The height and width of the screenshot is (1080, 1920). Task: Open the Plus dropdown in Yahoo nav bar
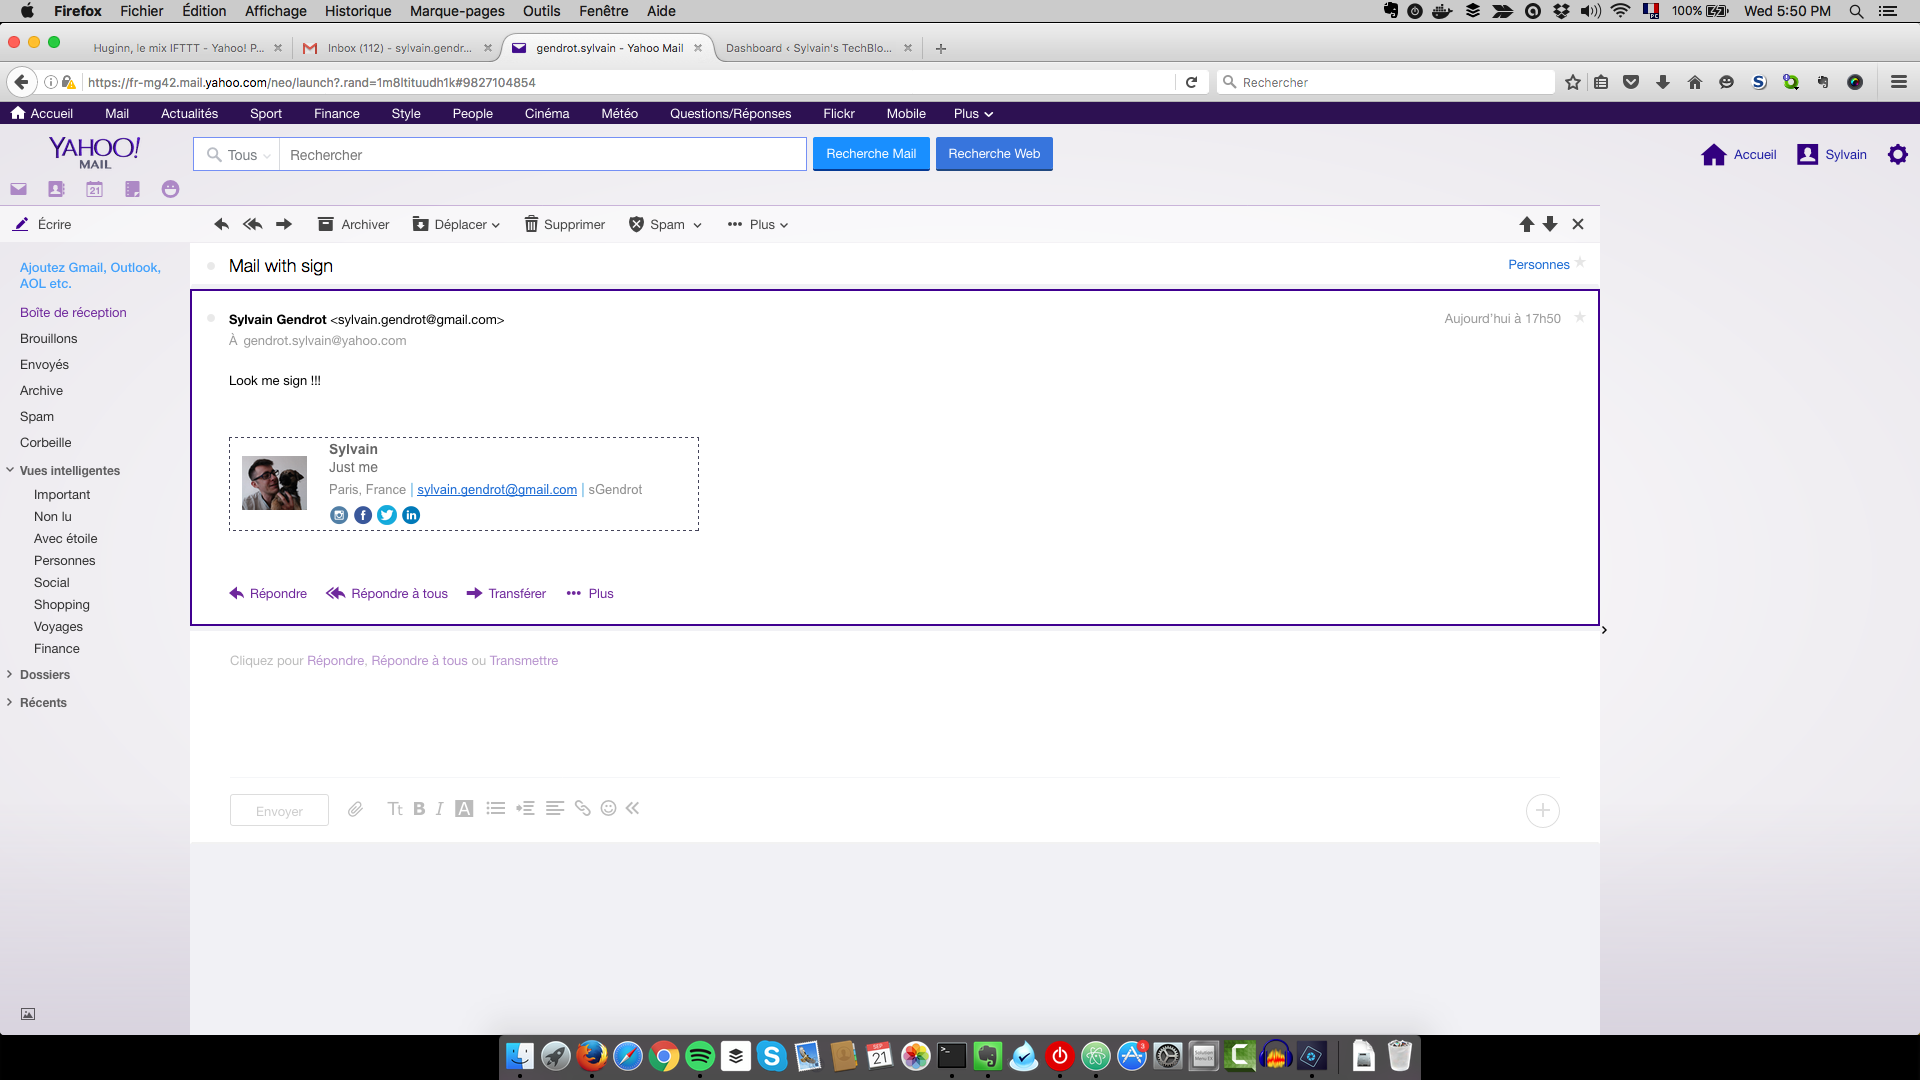click(973, 113)
